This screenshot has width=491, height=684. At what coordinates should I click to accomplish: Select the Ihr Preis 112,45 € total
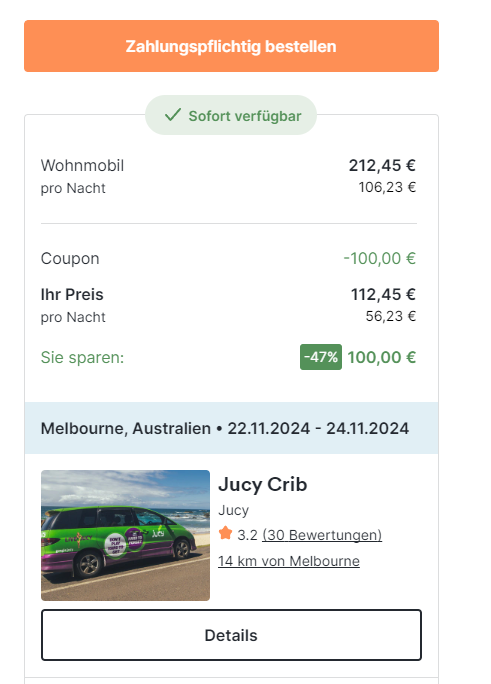[383, 294]
